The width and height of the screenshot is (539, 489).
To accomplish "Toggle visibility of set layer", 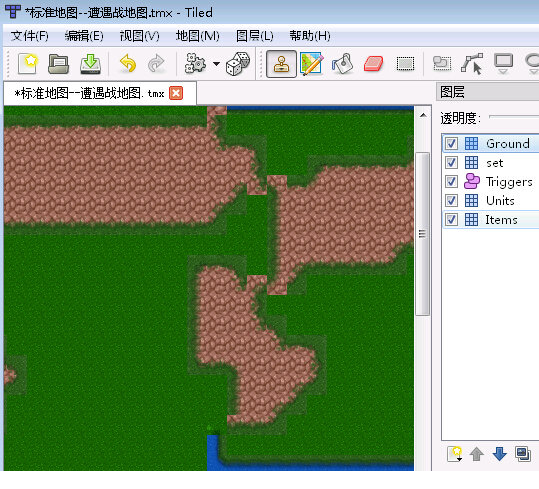I will tap(451, 162).
